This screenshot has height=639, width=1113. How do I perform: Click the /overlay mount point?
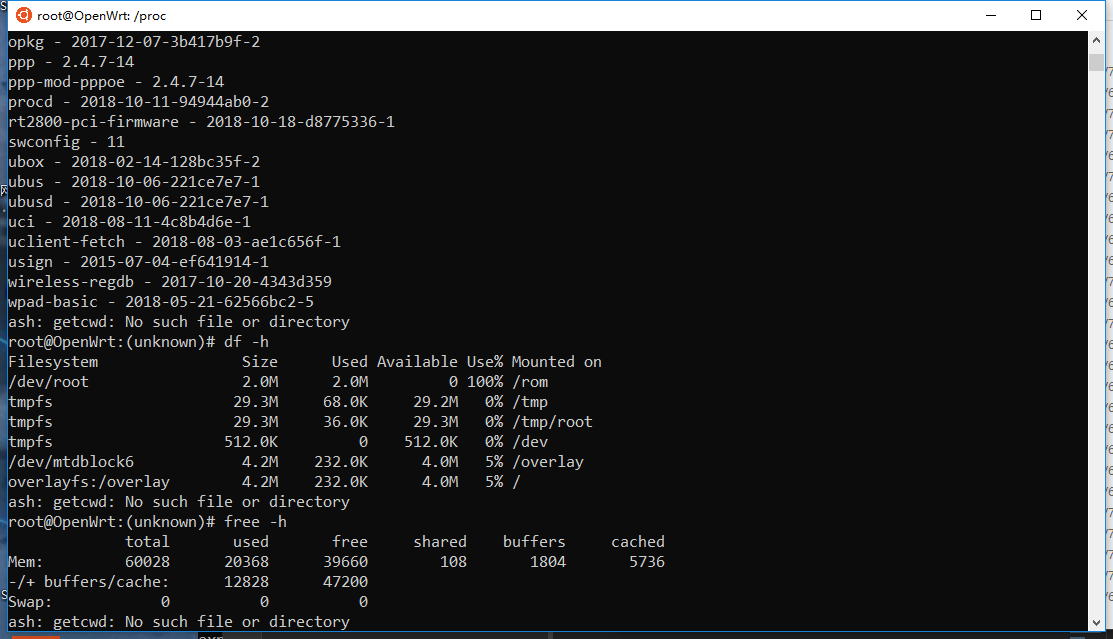(547, 462)
